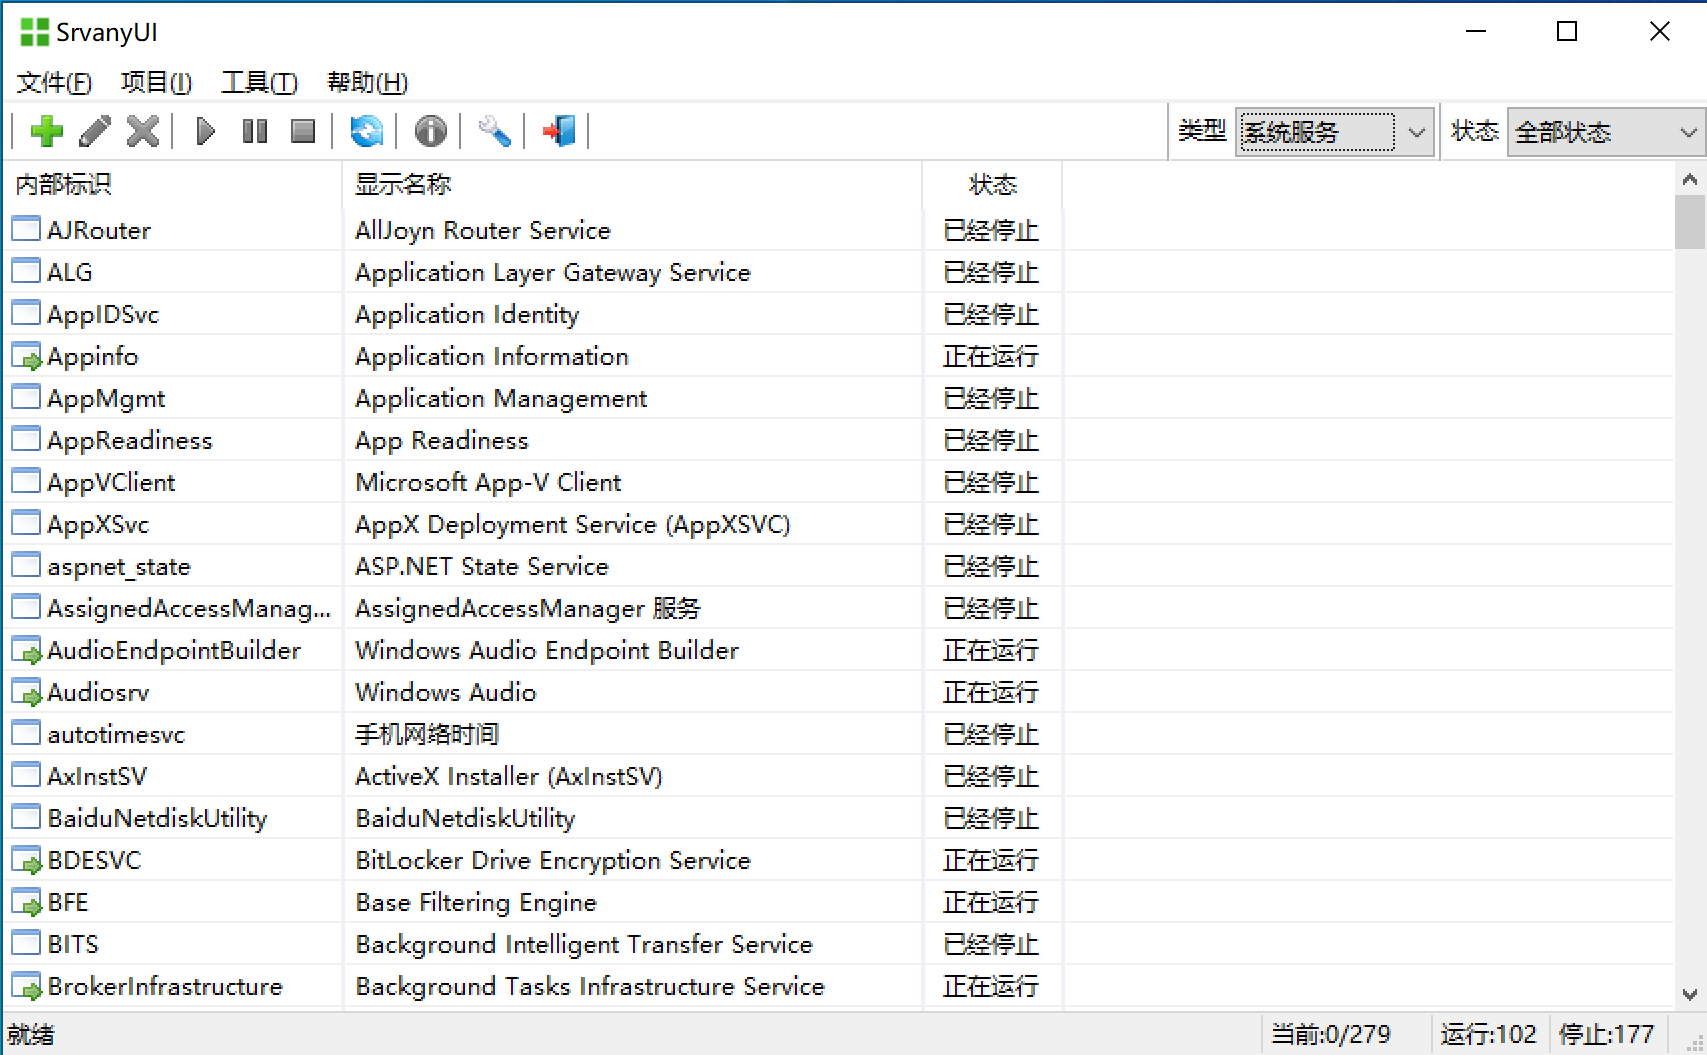This screenshot has width=1707, height=1055.
Task: Click 'Windows Audio Endpoint Builder' text
Action: pos(547,650)
